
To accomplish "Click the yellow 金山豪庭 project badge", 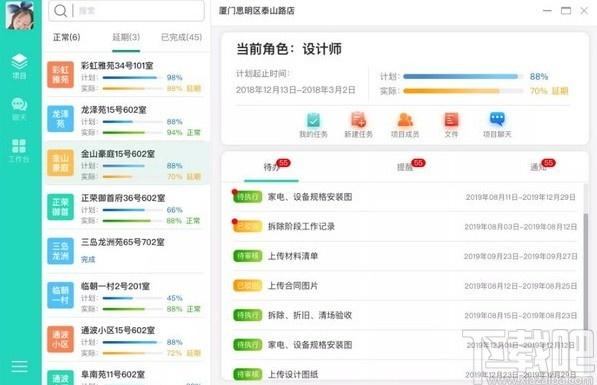I will 60,163.
